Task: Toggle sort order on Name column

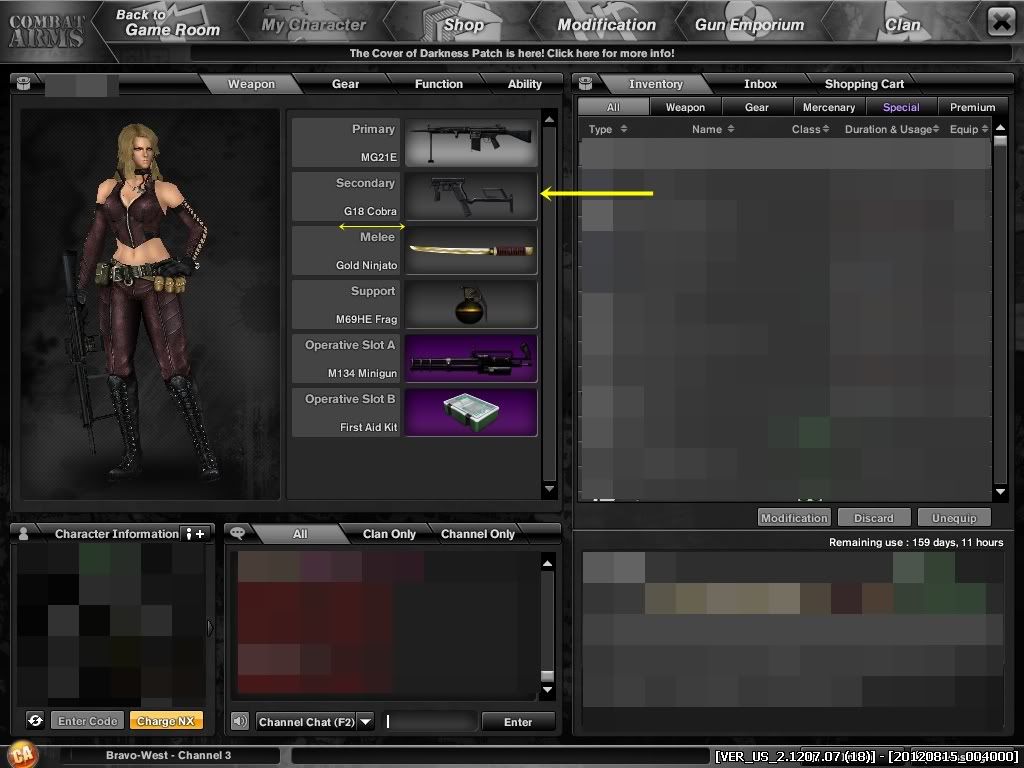Action: tap(731, 129)
